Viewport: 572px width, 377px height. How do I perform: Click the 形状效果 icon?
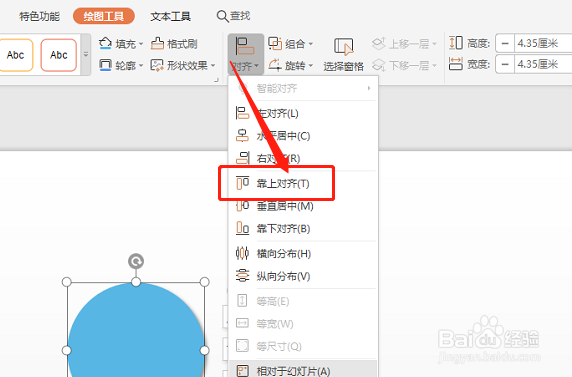(x=157, y=65)
